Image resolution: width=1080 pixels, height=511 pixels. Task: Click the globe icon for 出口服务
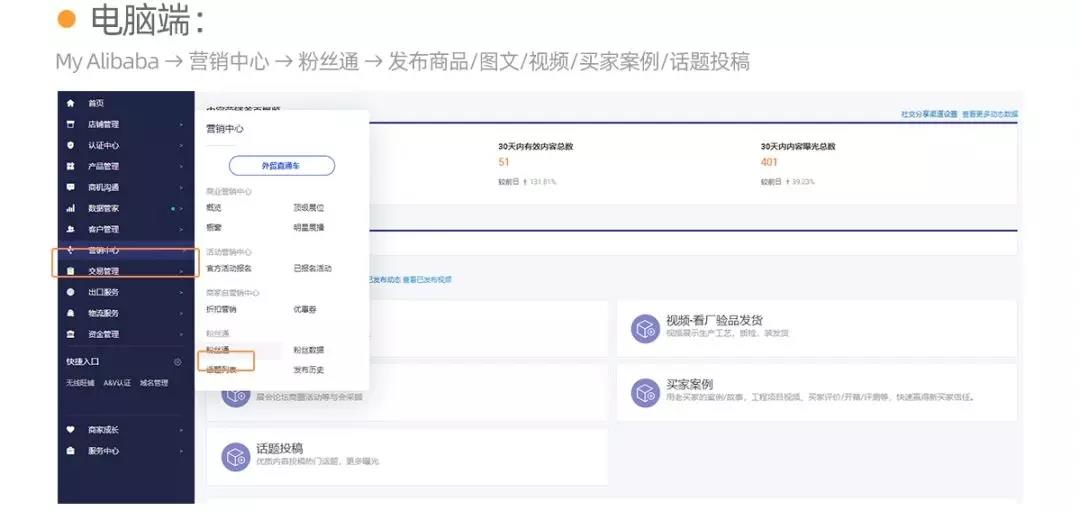click(x=70, y=292)
